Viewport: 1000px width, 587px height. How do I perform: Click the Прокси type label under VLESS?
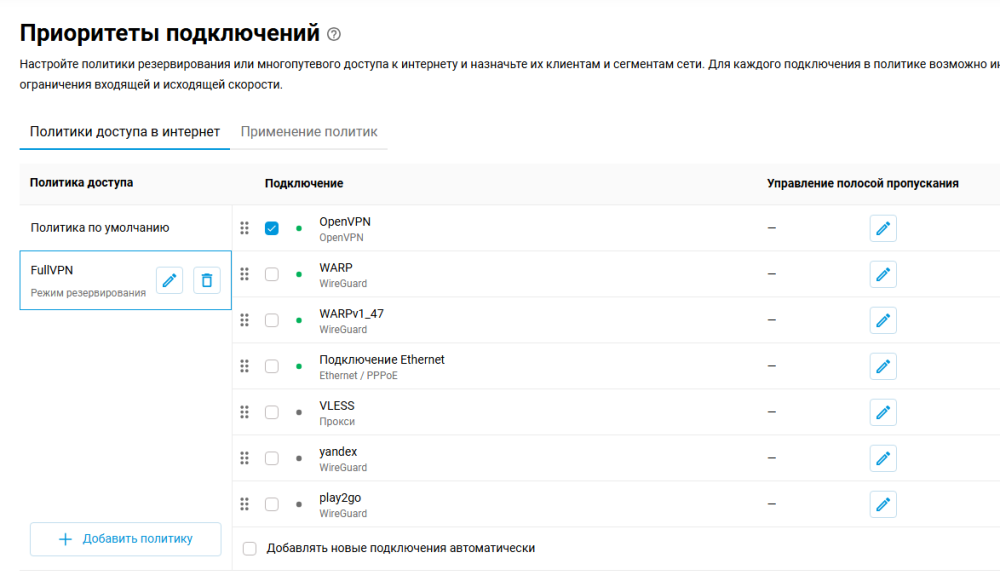337,421
